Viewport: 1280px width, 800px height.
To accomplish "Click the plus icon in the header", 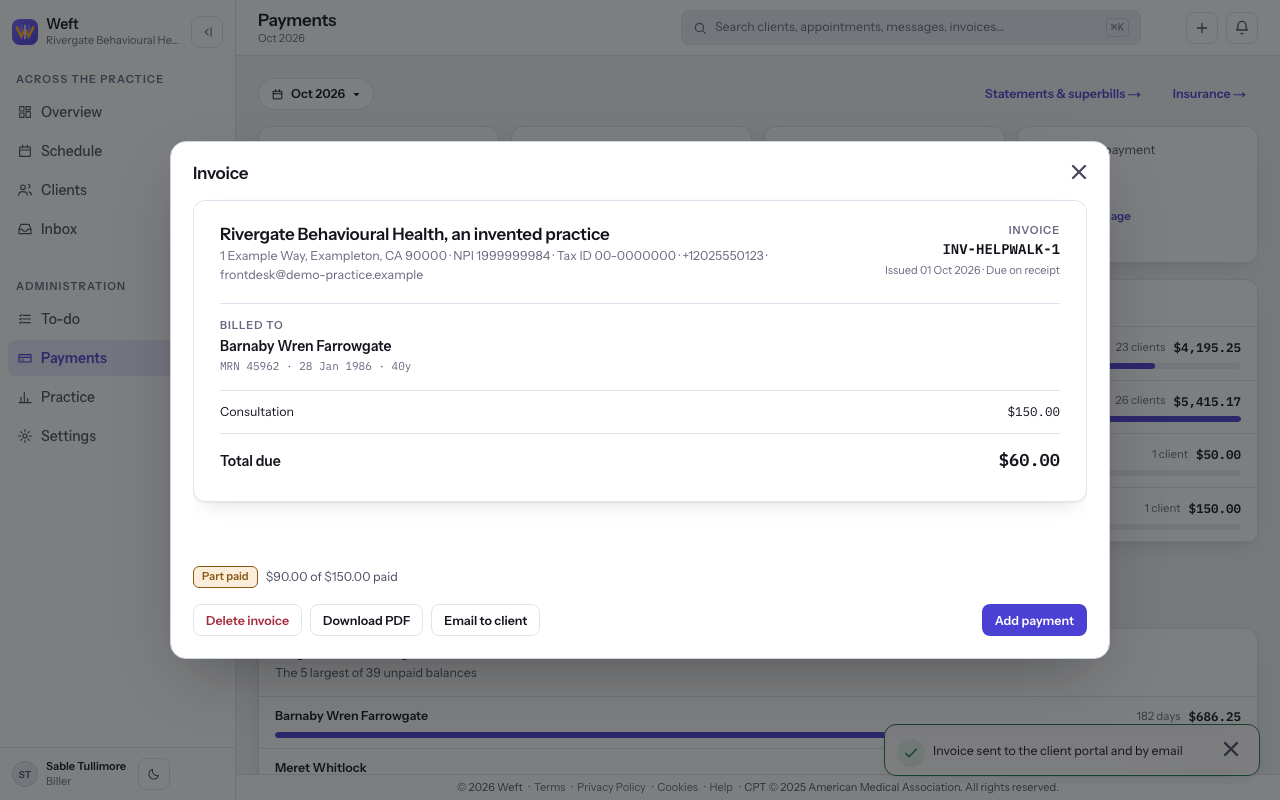I will tap(1202, 28).
